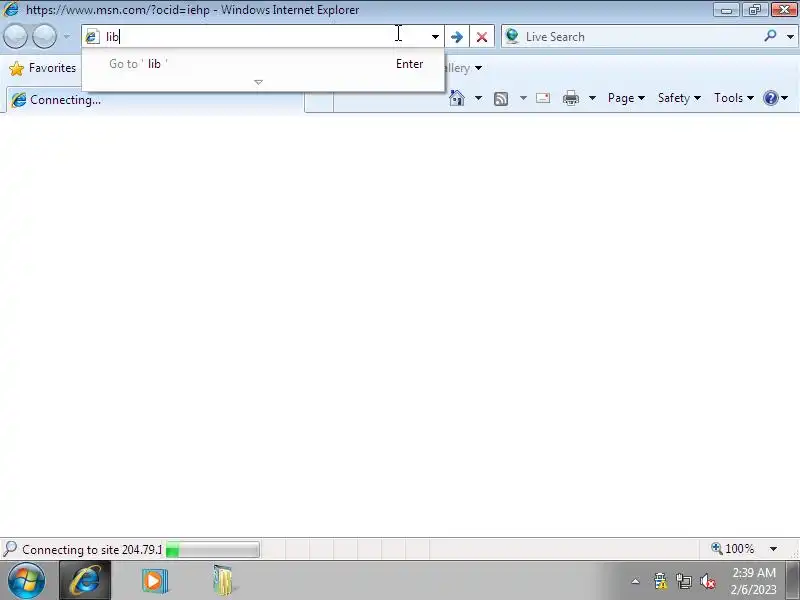Open the Windows Explorer taskbar icon
800x600 pixels.
click(223, 581)
